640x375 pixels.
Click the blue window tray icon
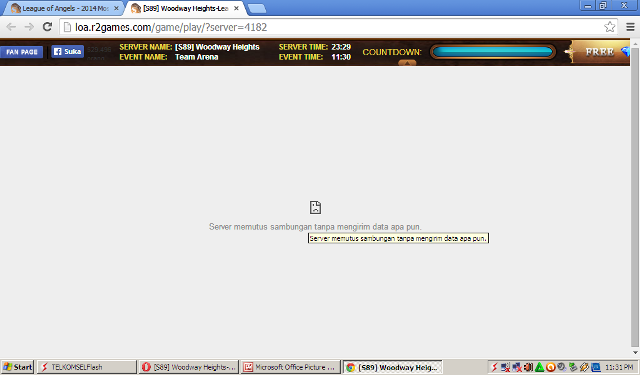(596, 367)
